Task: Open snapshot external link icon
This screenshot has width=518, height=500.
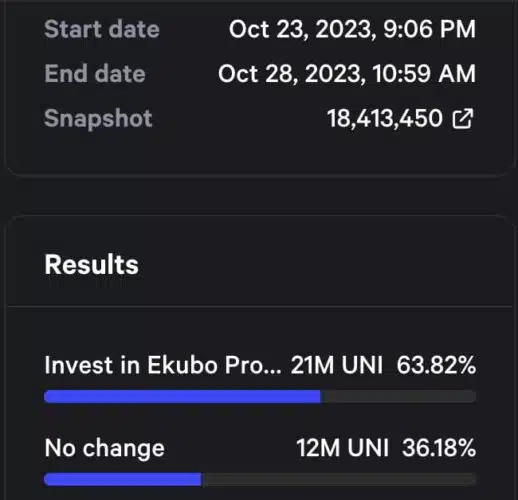Action: point(463,118)
